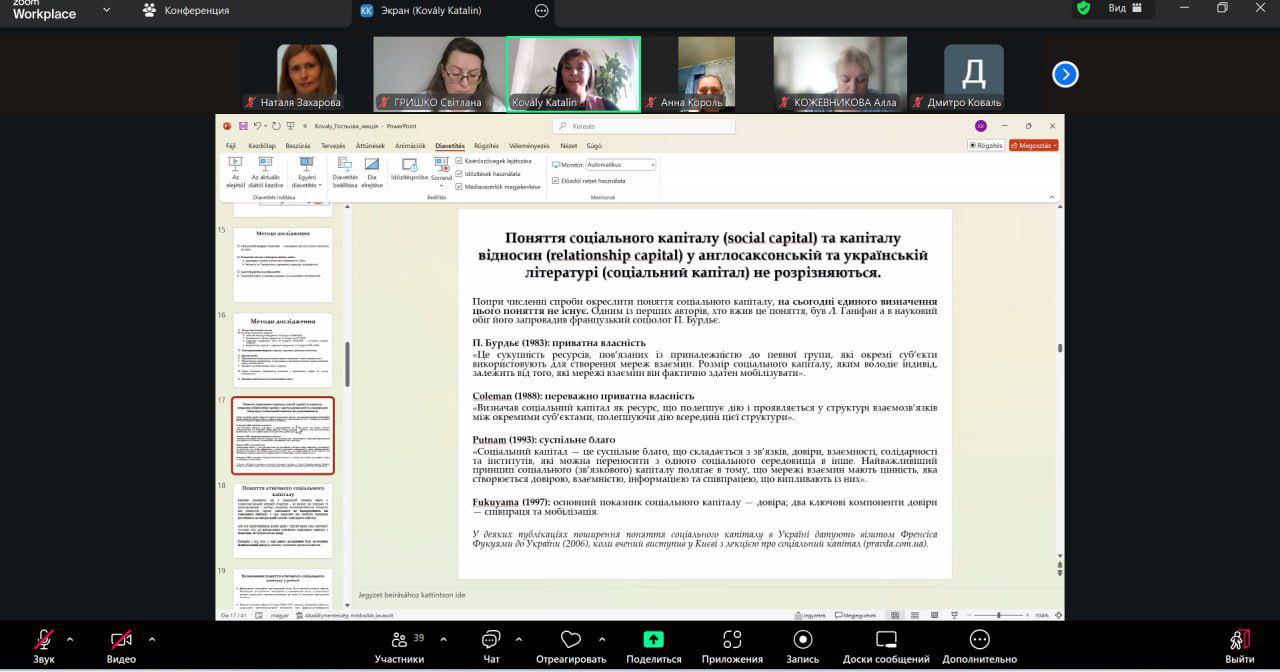Switch to the Animációk ribbon tab

[410, 146]
